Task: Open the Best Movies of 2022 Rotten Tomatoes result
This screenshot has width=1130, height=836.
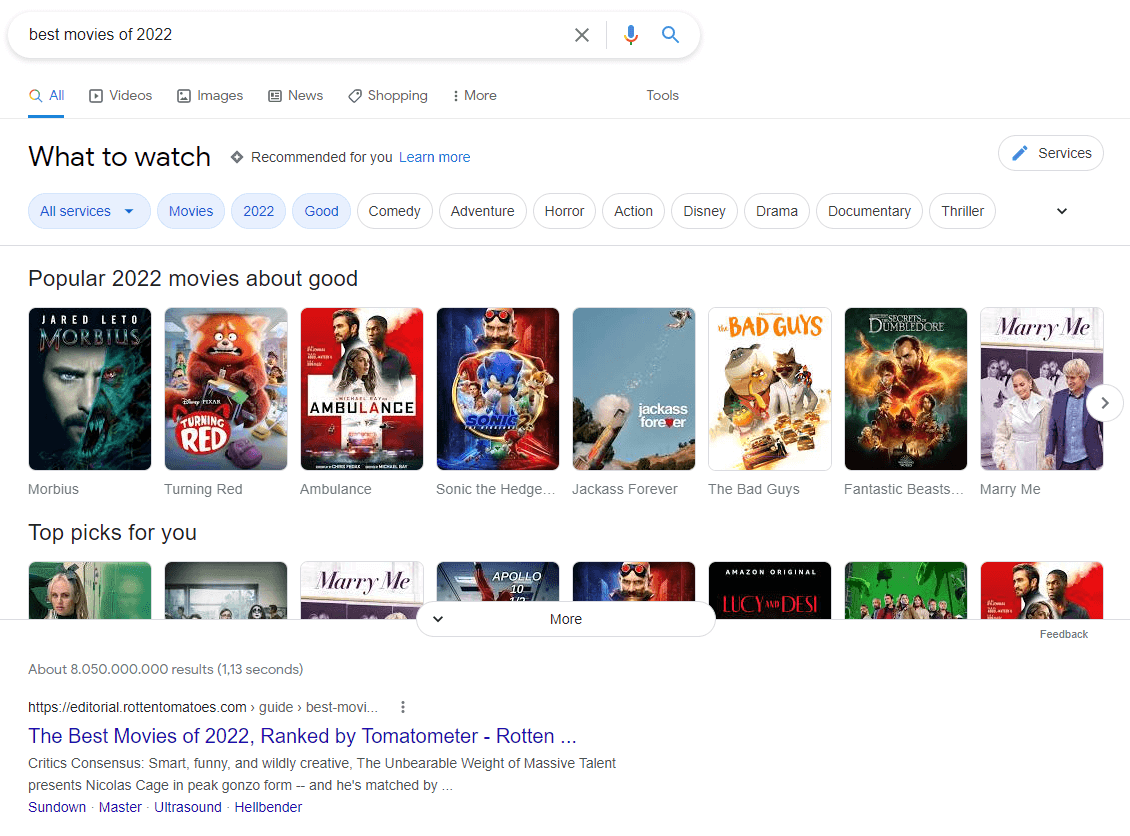Action: click(x=302, y=736)
